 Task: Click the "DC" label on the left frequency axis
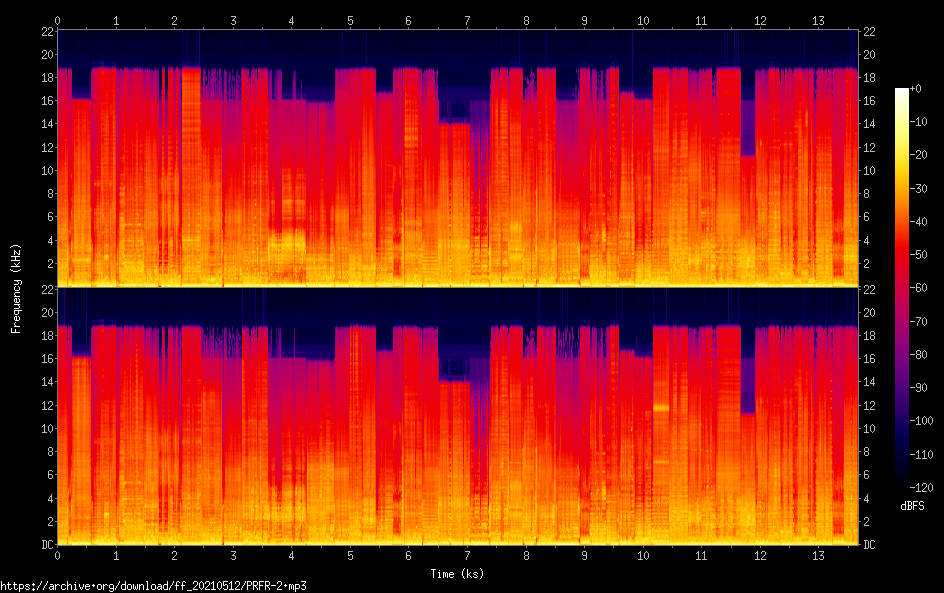pos(48,545)
